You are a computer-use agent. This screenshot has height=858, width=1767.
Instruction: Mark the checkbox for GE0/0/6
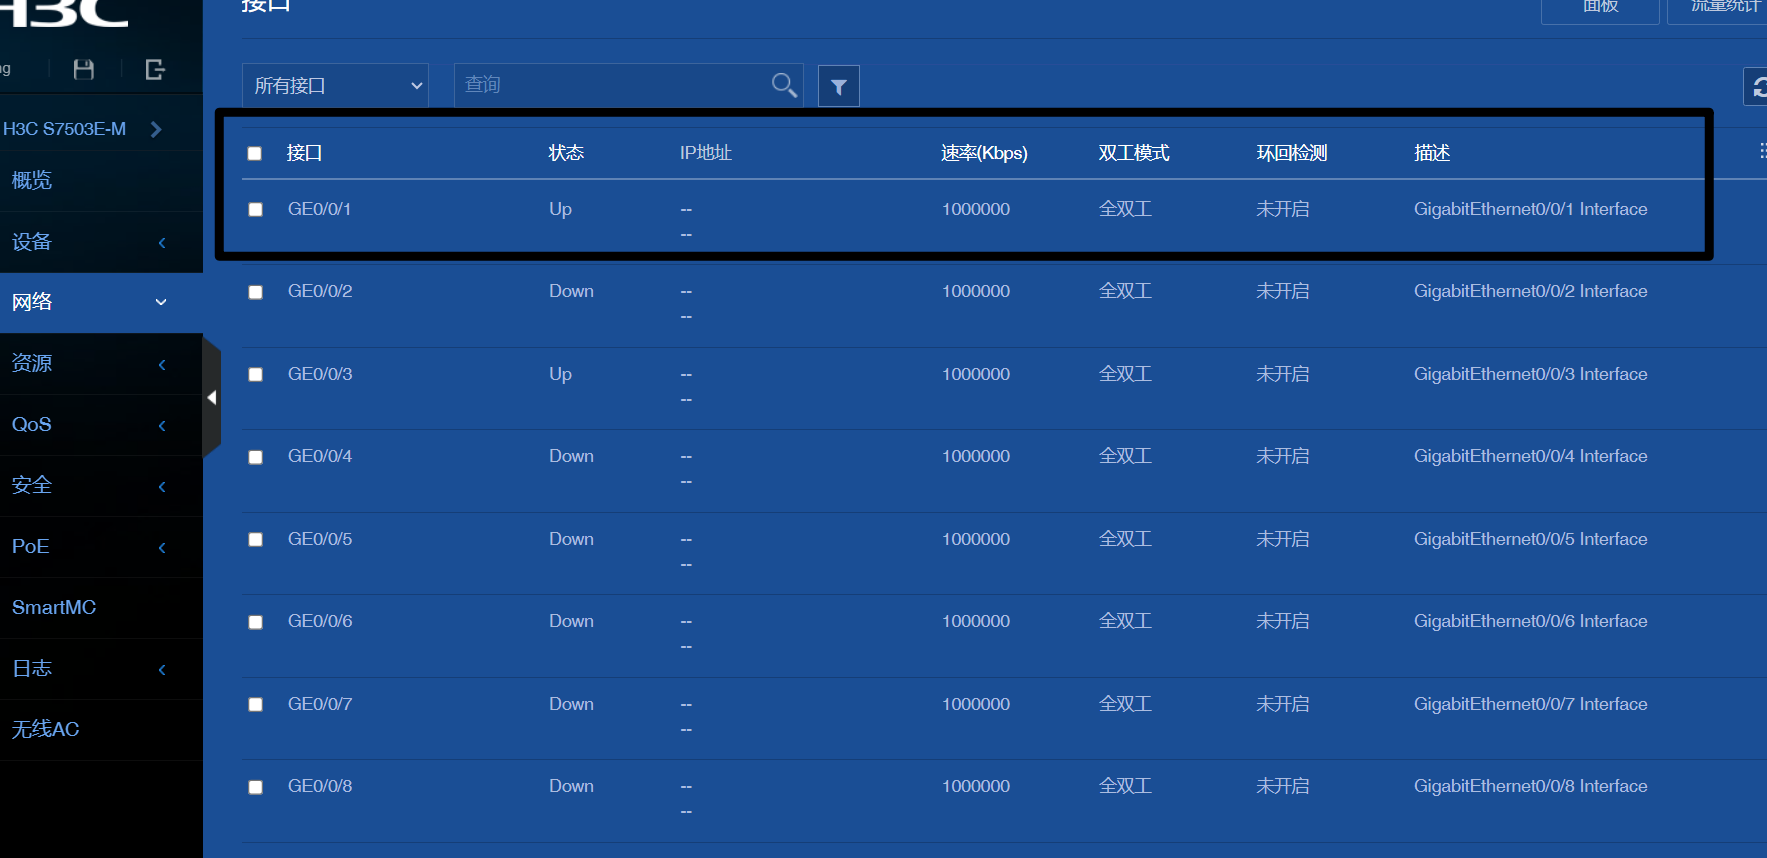click(256, 622)
